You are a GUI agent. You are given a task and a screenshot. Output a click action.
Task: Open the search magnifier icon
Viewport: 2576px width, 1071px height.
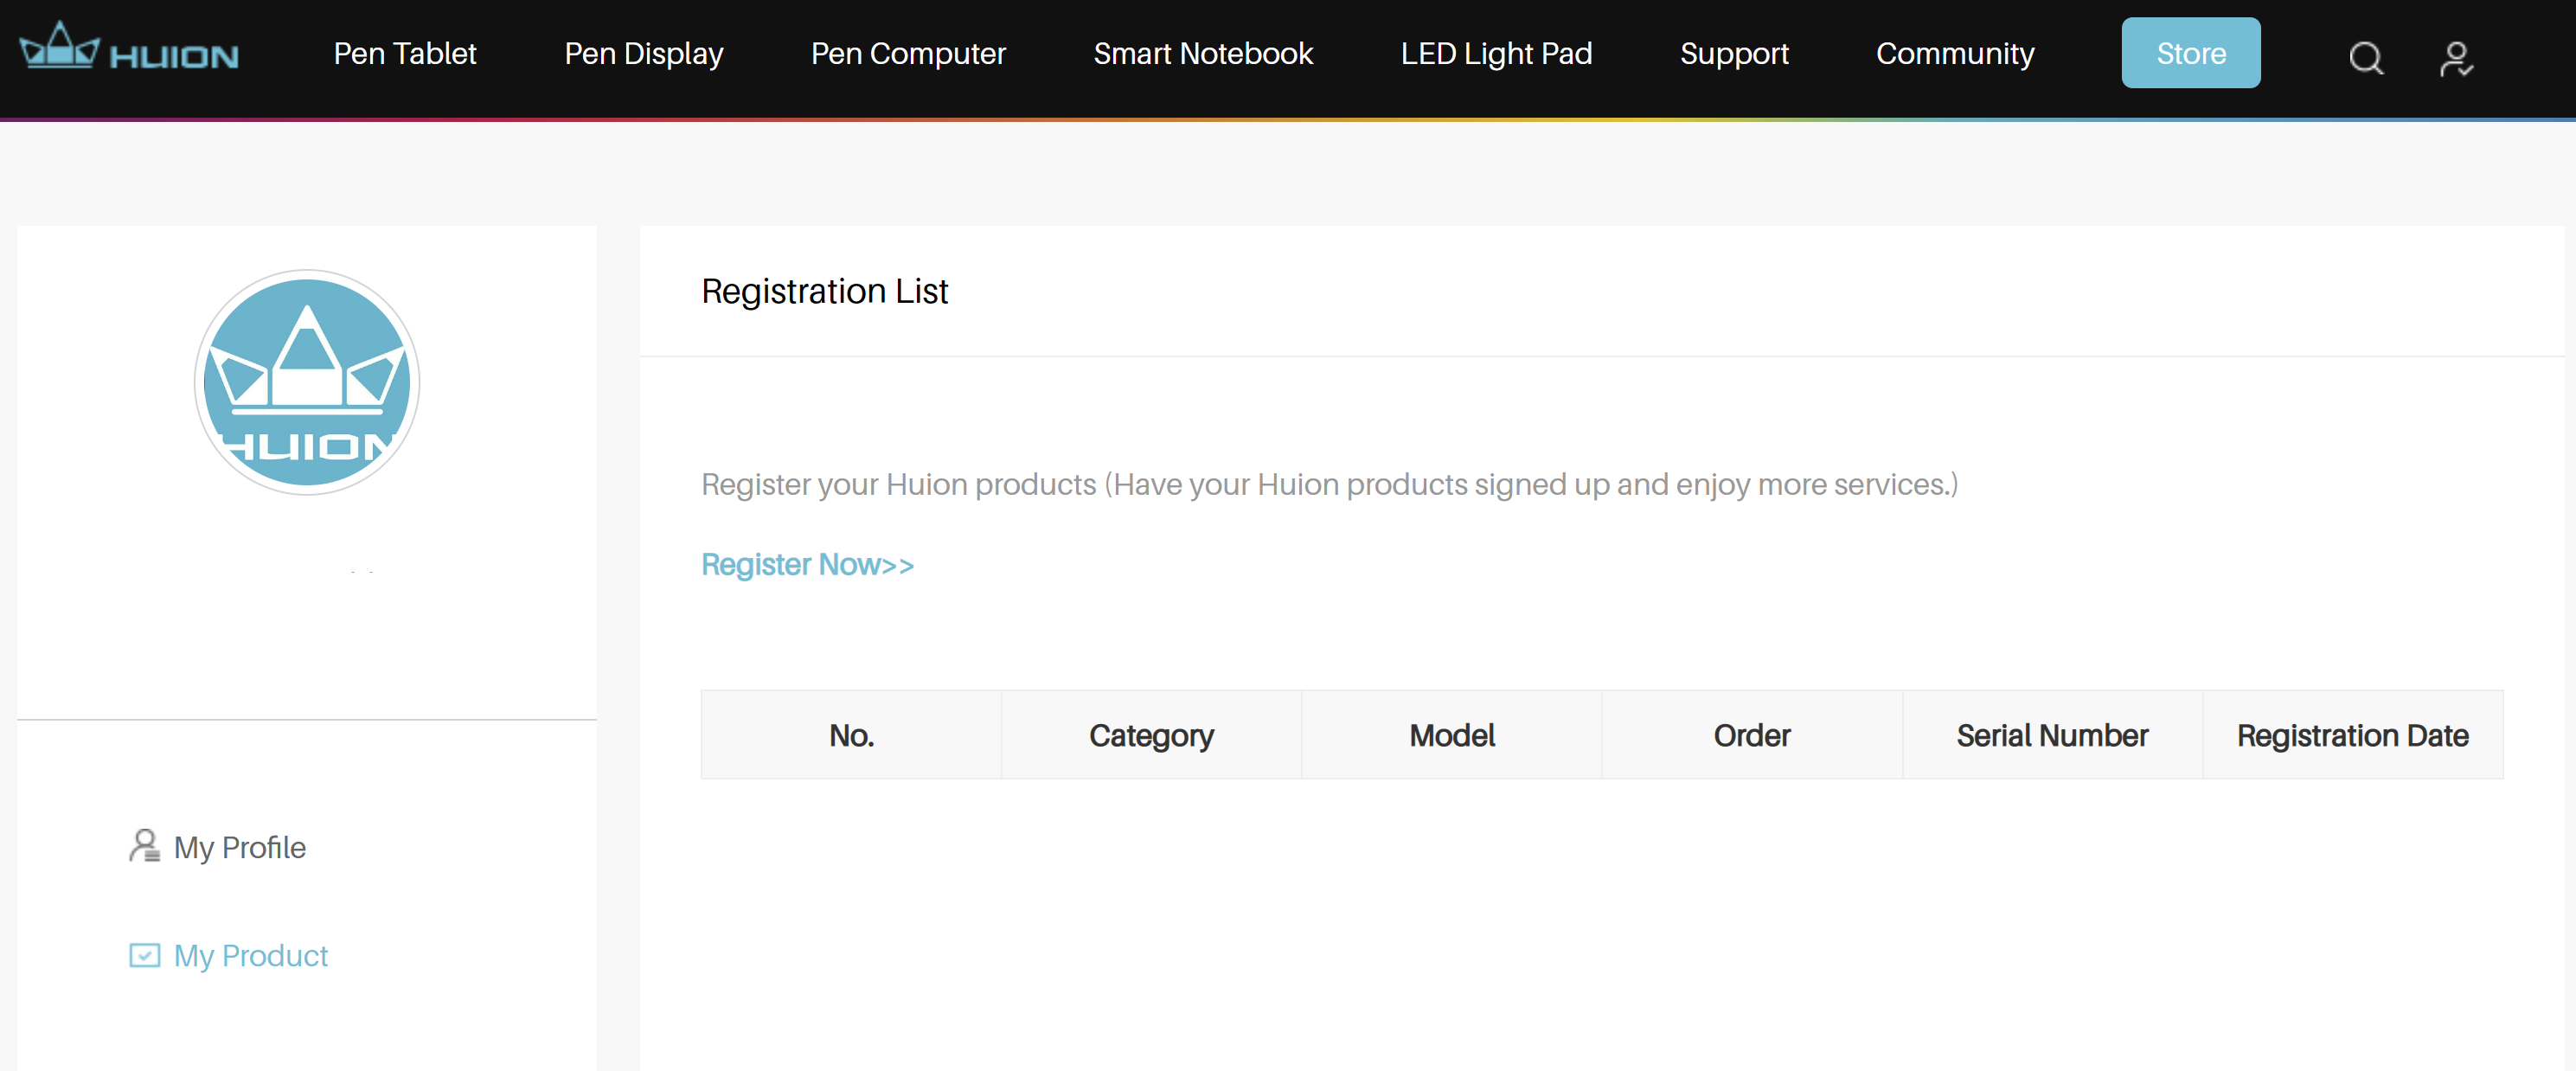pyautogui.click(x=2365, y=58)
